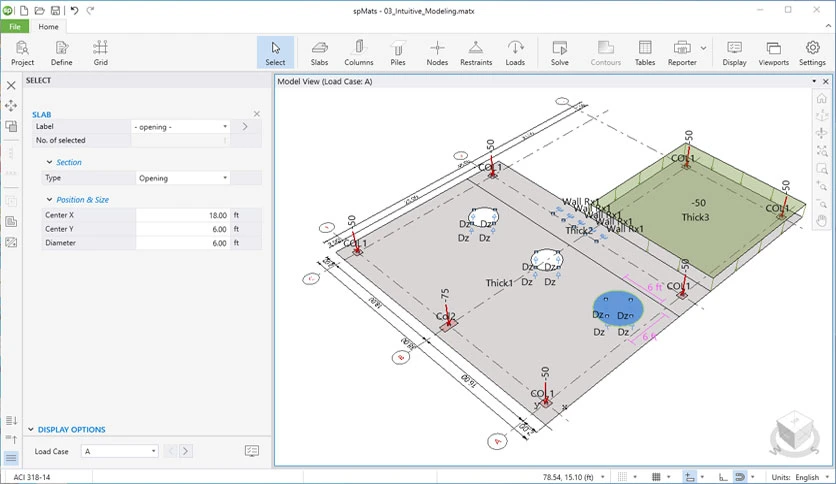Viewport: 836px width, 484px height.
Task: Close the Model View window
Action: pyautogui.click(x=826, y=82)
